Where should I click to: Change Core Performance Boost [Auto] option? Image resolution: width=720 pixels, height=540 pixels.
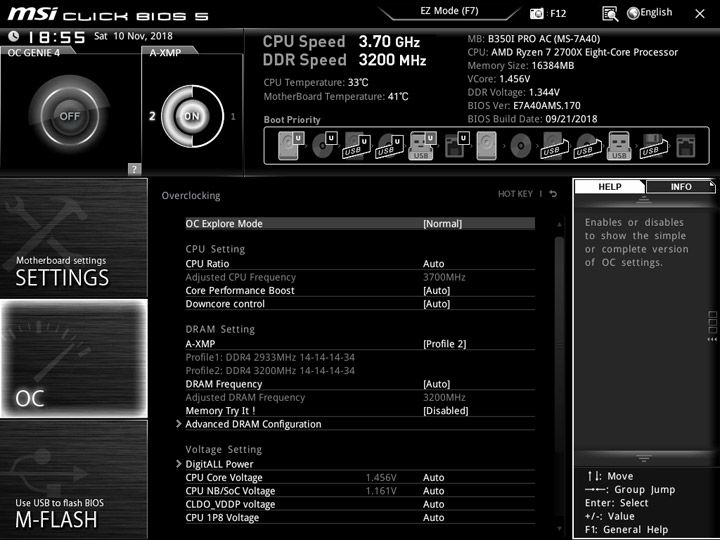coord(436,290)
